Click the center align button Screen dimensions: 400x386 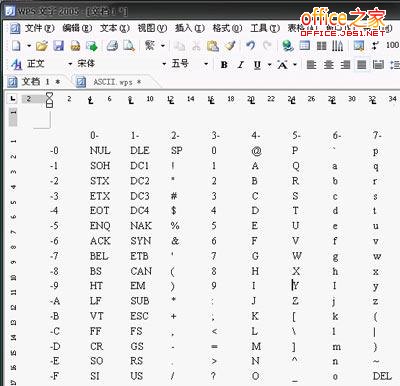pyautogui.click(x=328, y=65)
